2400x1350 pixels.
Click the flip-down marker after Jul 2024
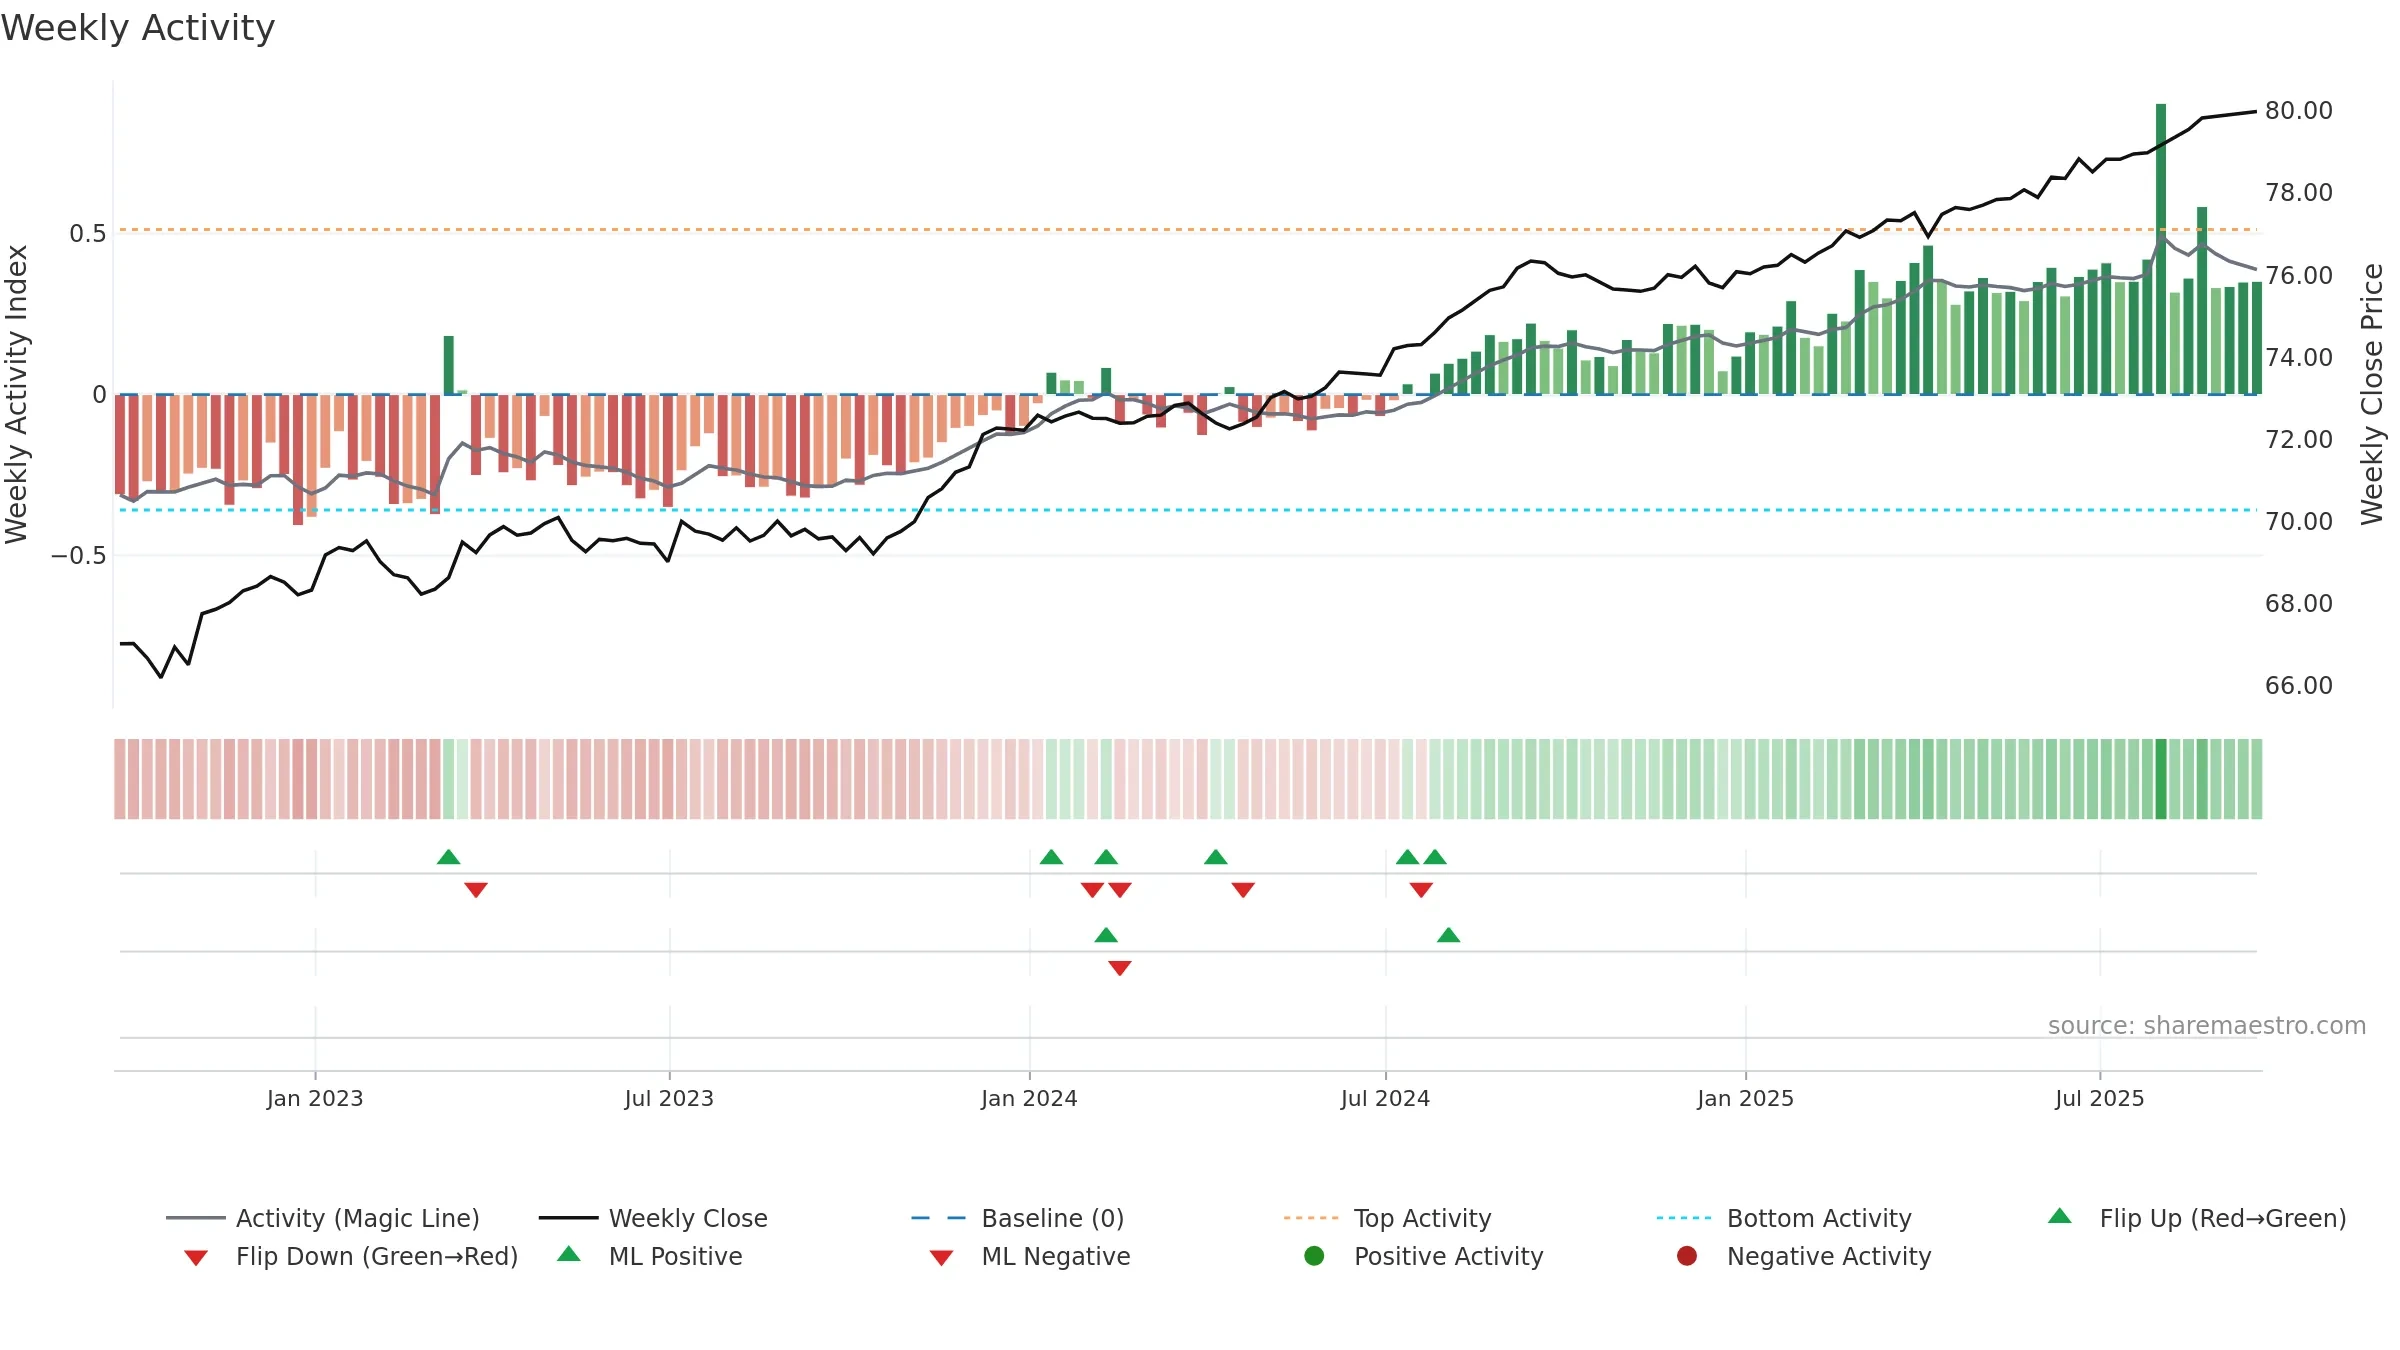click(x=1421, y=889)
